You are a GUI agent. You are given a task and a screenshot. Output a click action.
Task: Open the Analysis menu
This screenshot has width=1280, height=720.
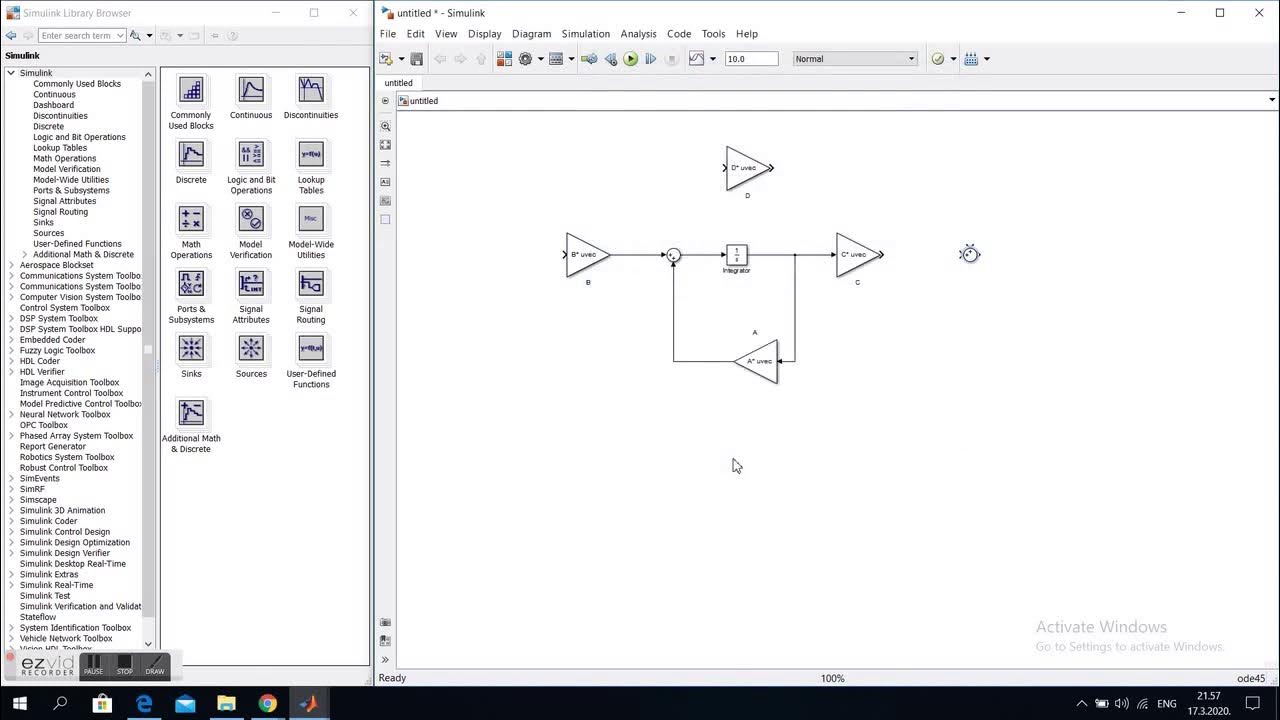[638, 34]
